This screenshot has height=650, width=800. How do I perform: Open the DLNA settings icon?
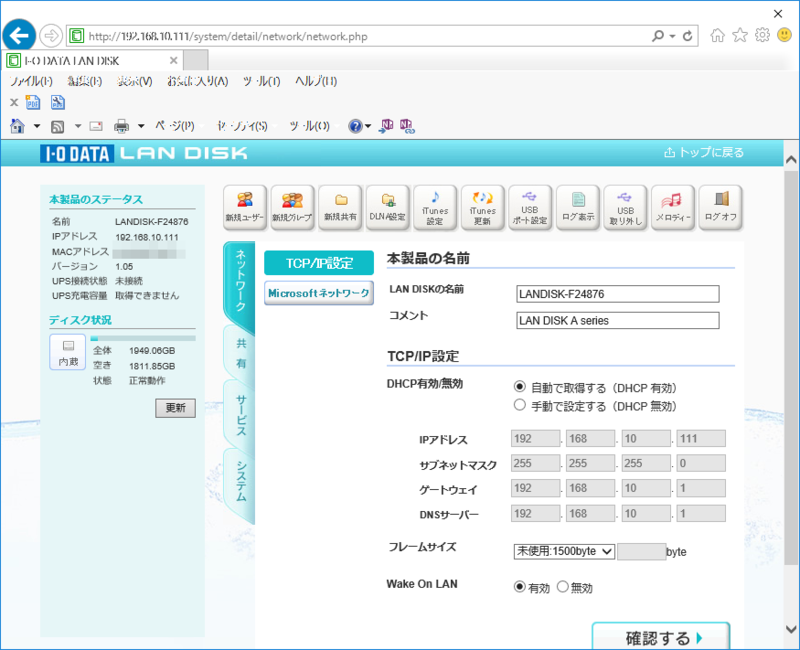point(387,207)
